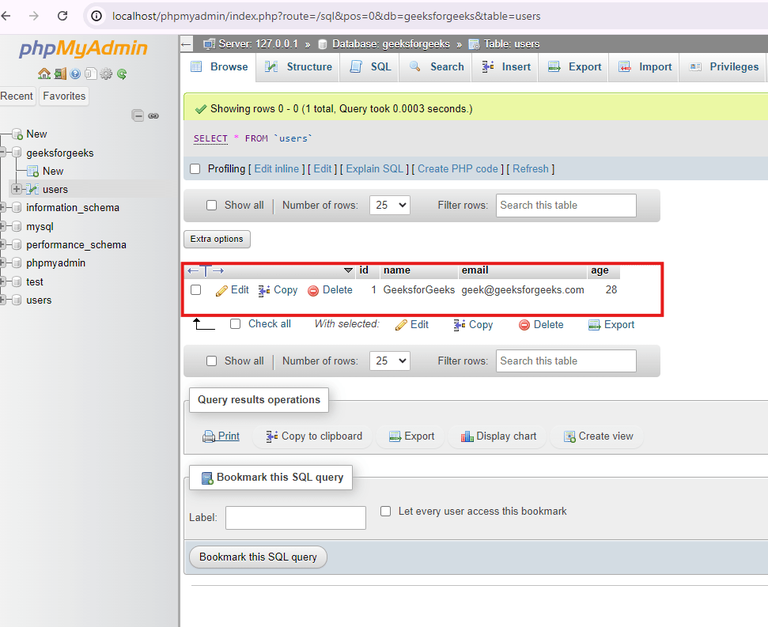This screenshot has width=768, height=627.
Task: Click the link with main panel chain icon
Action: pos(153,116)
